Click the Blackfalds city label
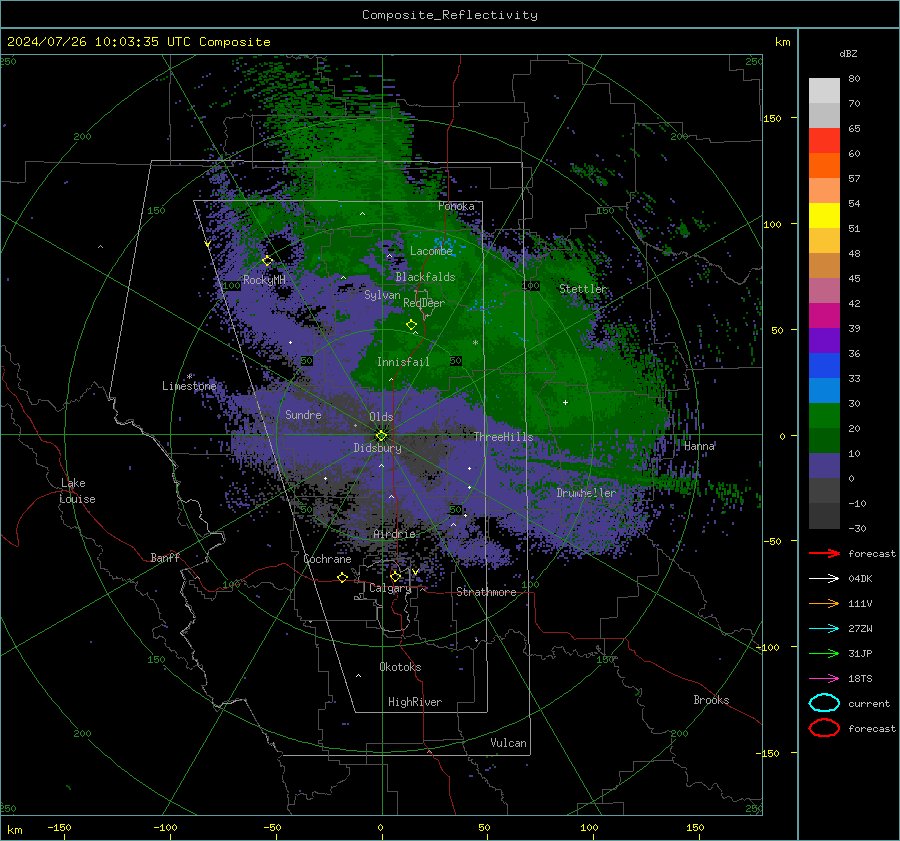Image resolution: width=900 pixels, height=841 pixels. point(425,277)
